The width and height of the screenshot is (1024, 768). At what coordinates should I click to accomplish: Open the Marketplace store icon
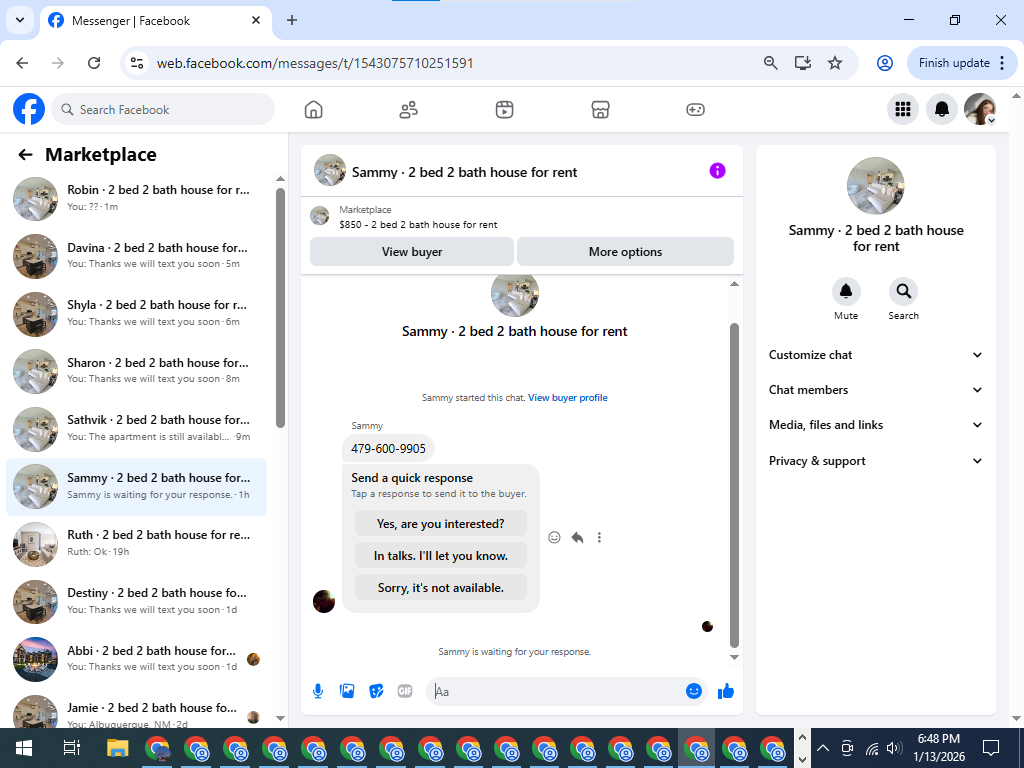[600, 110]
